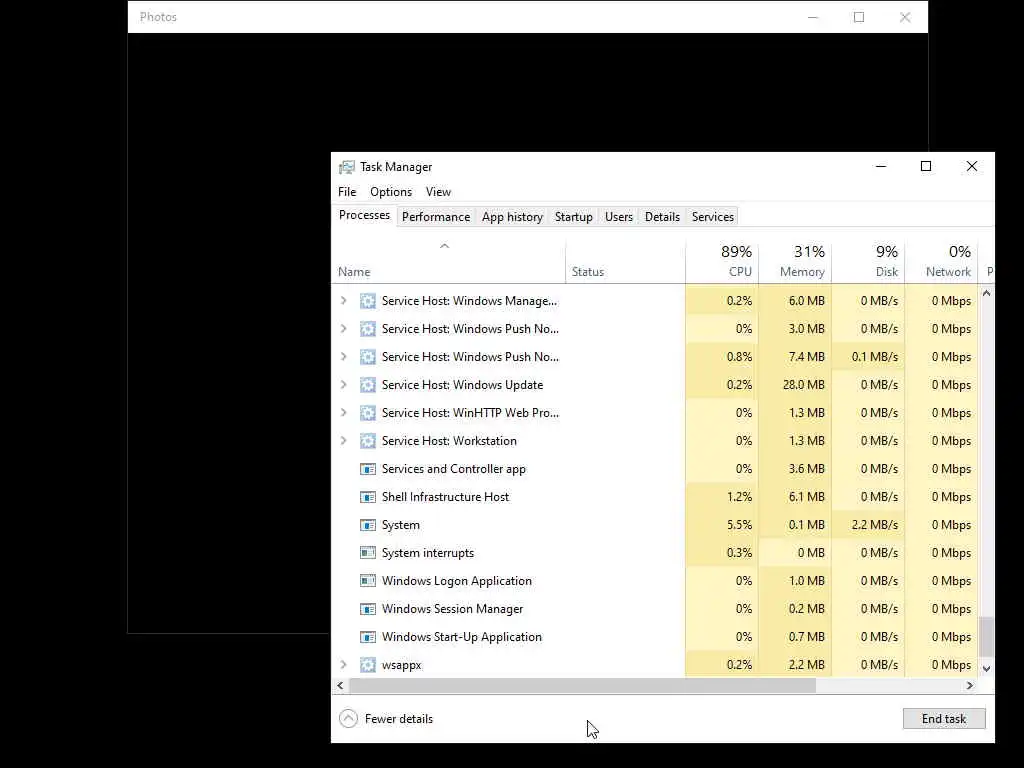Open the File menu

(x=347, y=192)
